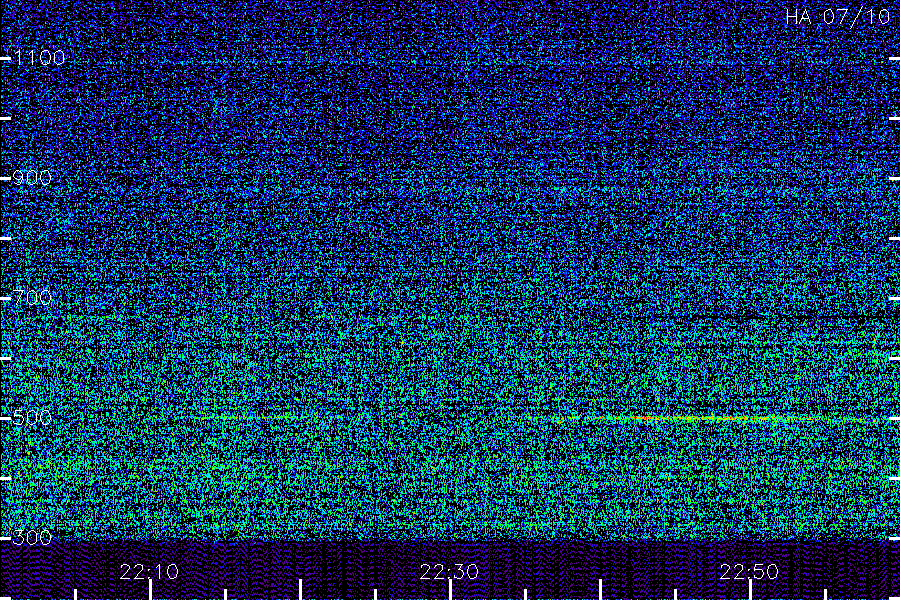This screenshot has width=900, height=600.
Task: Click the 300 frequency axis label
Action: 32,537
